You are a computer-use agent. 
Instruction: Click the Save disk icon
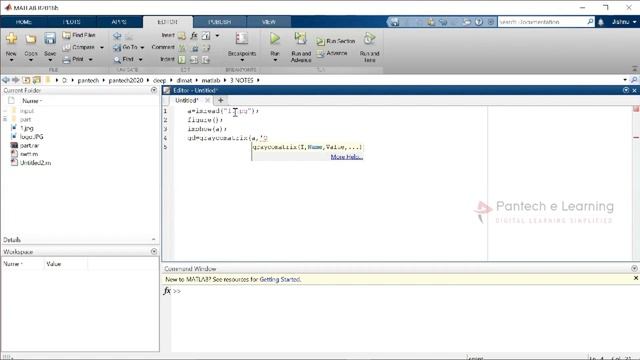[x=50, y=38]
